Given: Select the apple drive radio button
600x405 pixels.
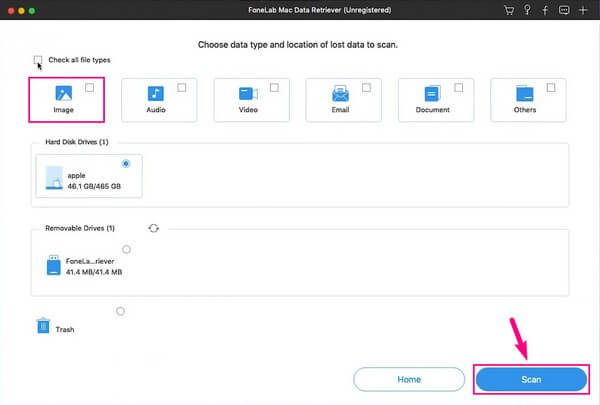Looking at the screenshot, I should pos(126,163).
